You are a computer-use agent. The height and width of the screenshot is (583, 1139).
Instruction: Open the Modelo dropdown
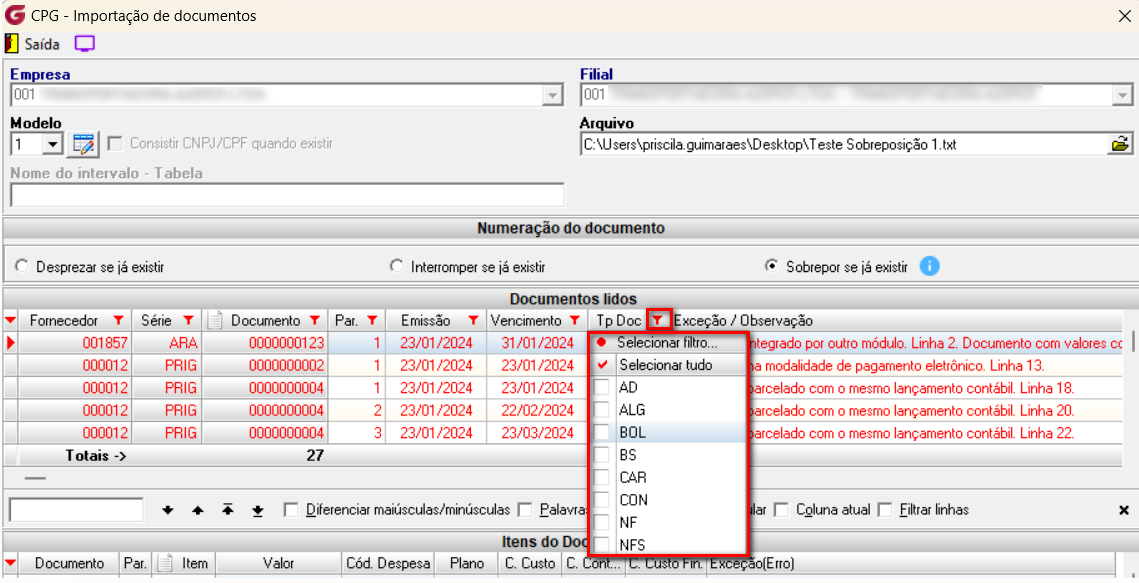[x=52, y=144]
